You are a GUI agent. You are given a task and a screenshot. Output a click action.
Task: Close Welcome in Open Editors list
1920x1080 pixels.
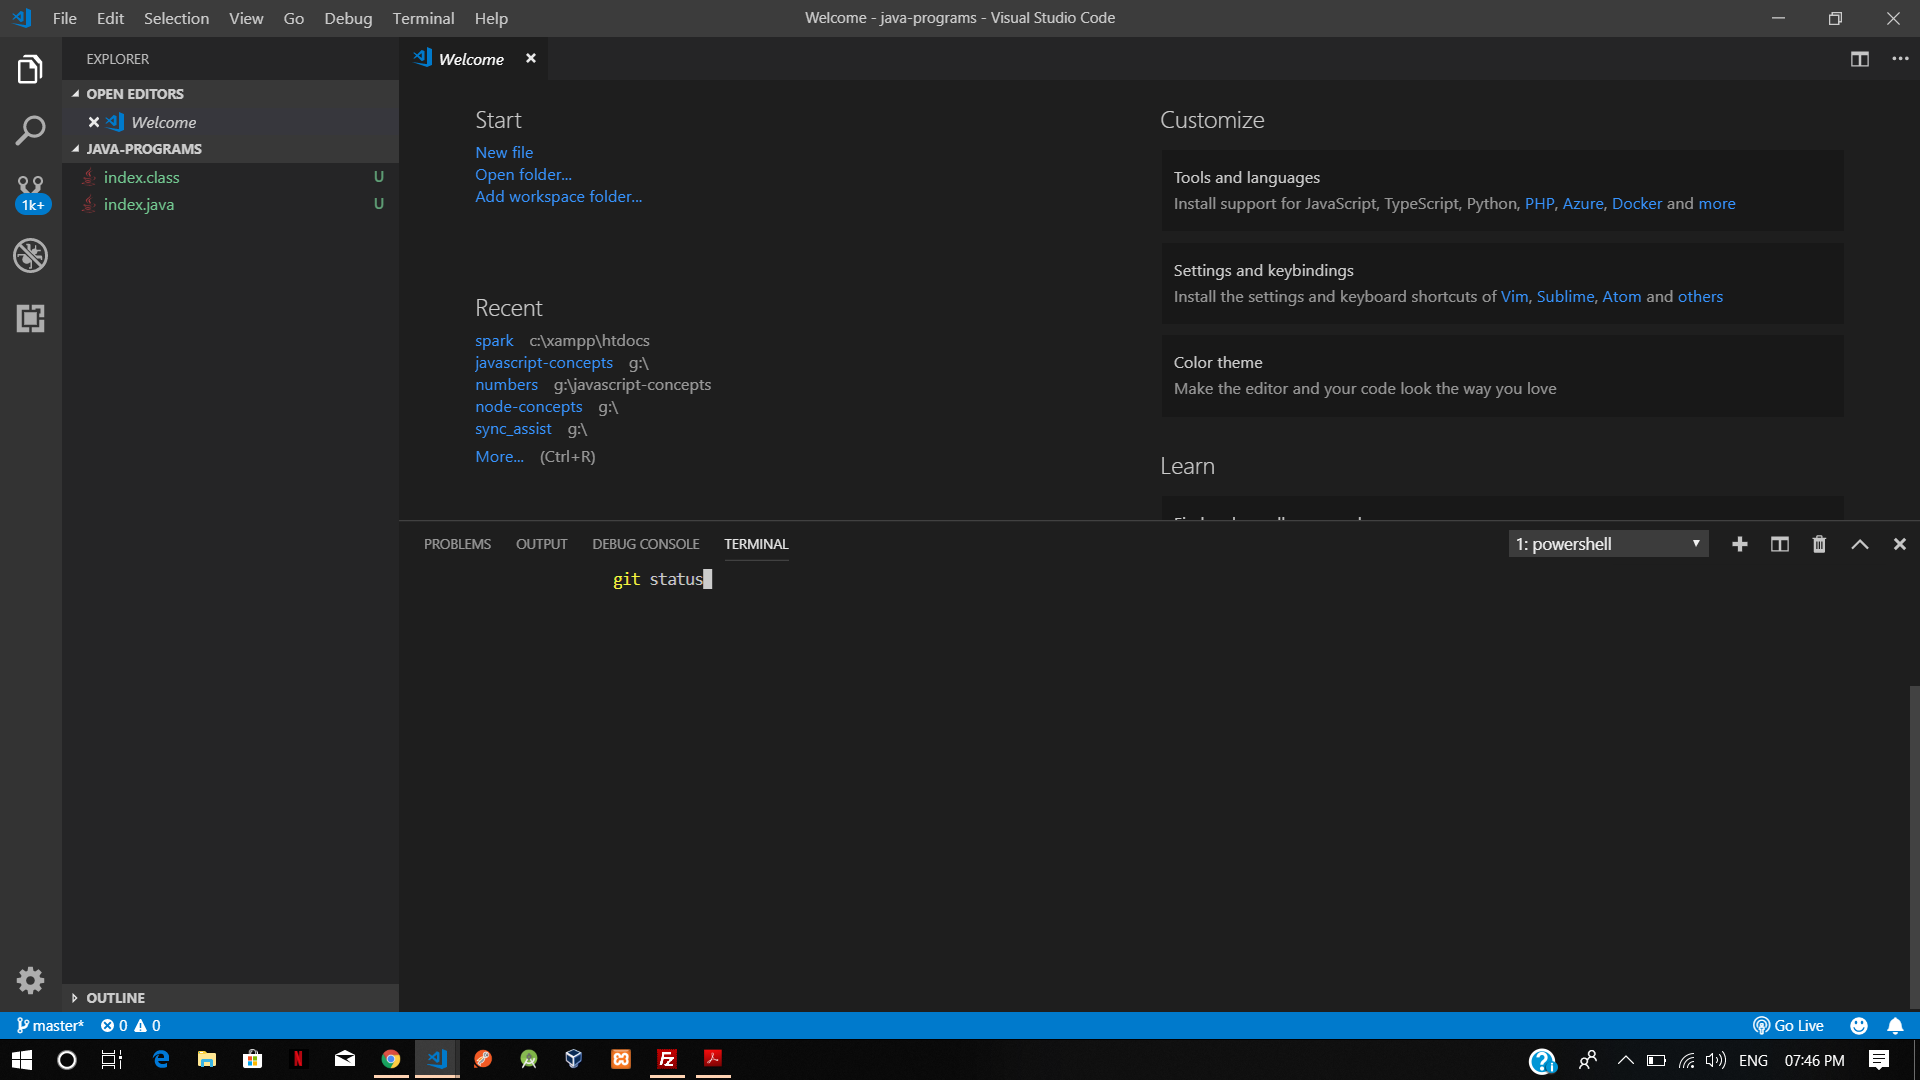click(94, 122)
